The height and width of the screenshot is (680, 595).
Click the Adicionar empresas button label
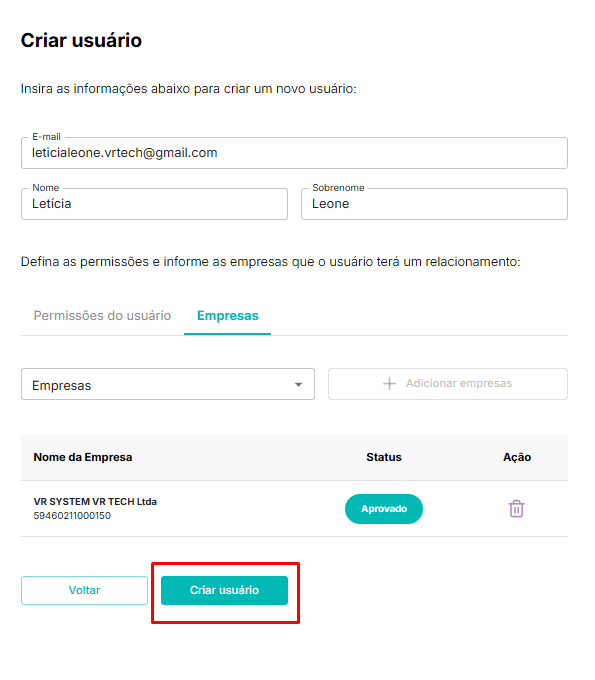tap(459, 383)
